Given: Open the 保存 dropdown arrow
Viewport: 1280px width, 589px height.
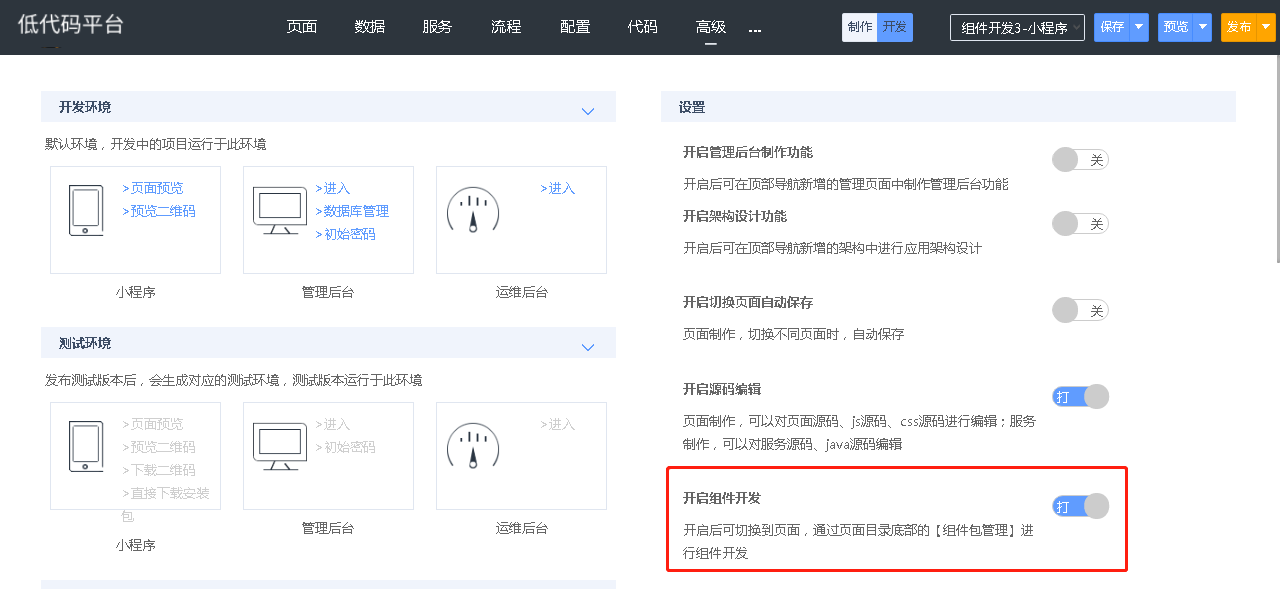Looking at the screenshot, I should tap(1139, 28).
